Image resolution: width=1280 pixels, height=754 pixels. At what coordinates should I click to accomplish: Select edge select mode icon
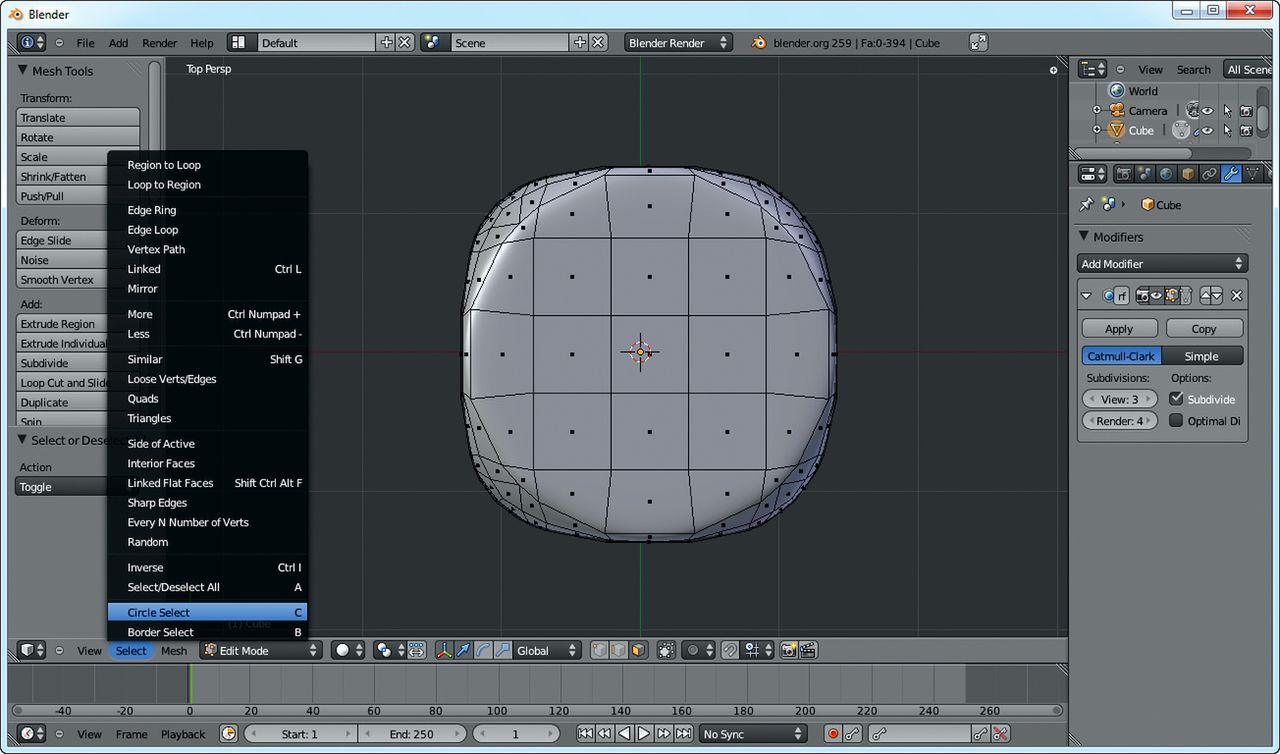(619, 650)
